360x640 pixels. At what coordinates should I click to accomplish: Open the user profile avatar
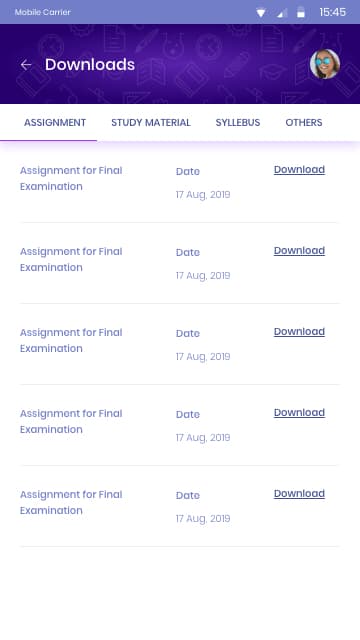(x=325, y=64)
